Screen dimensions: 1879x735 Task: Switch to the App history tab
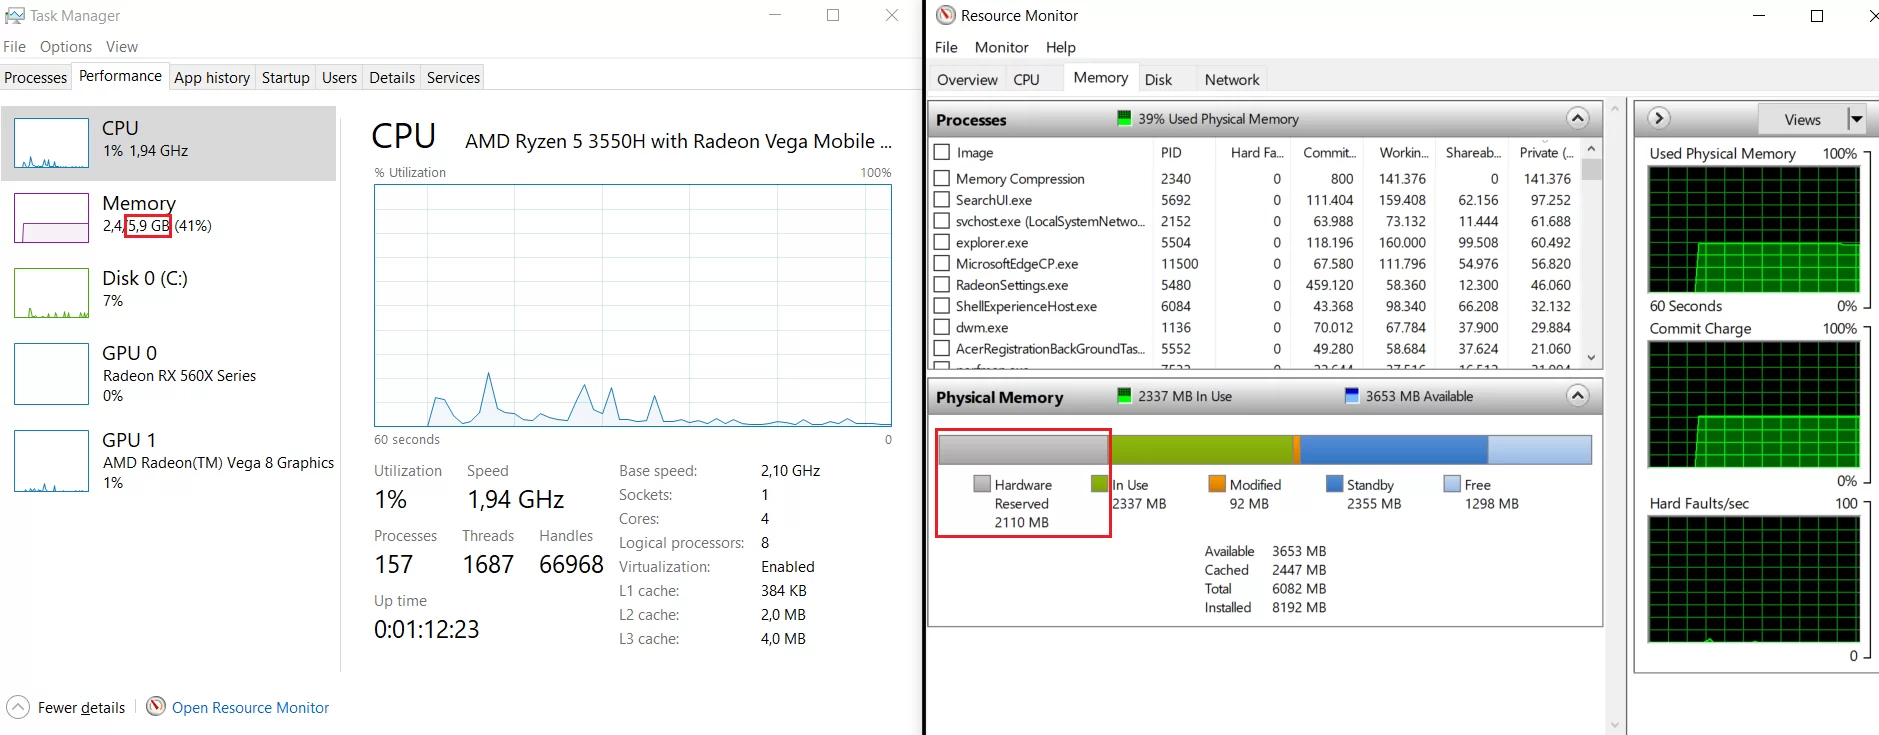212,78
